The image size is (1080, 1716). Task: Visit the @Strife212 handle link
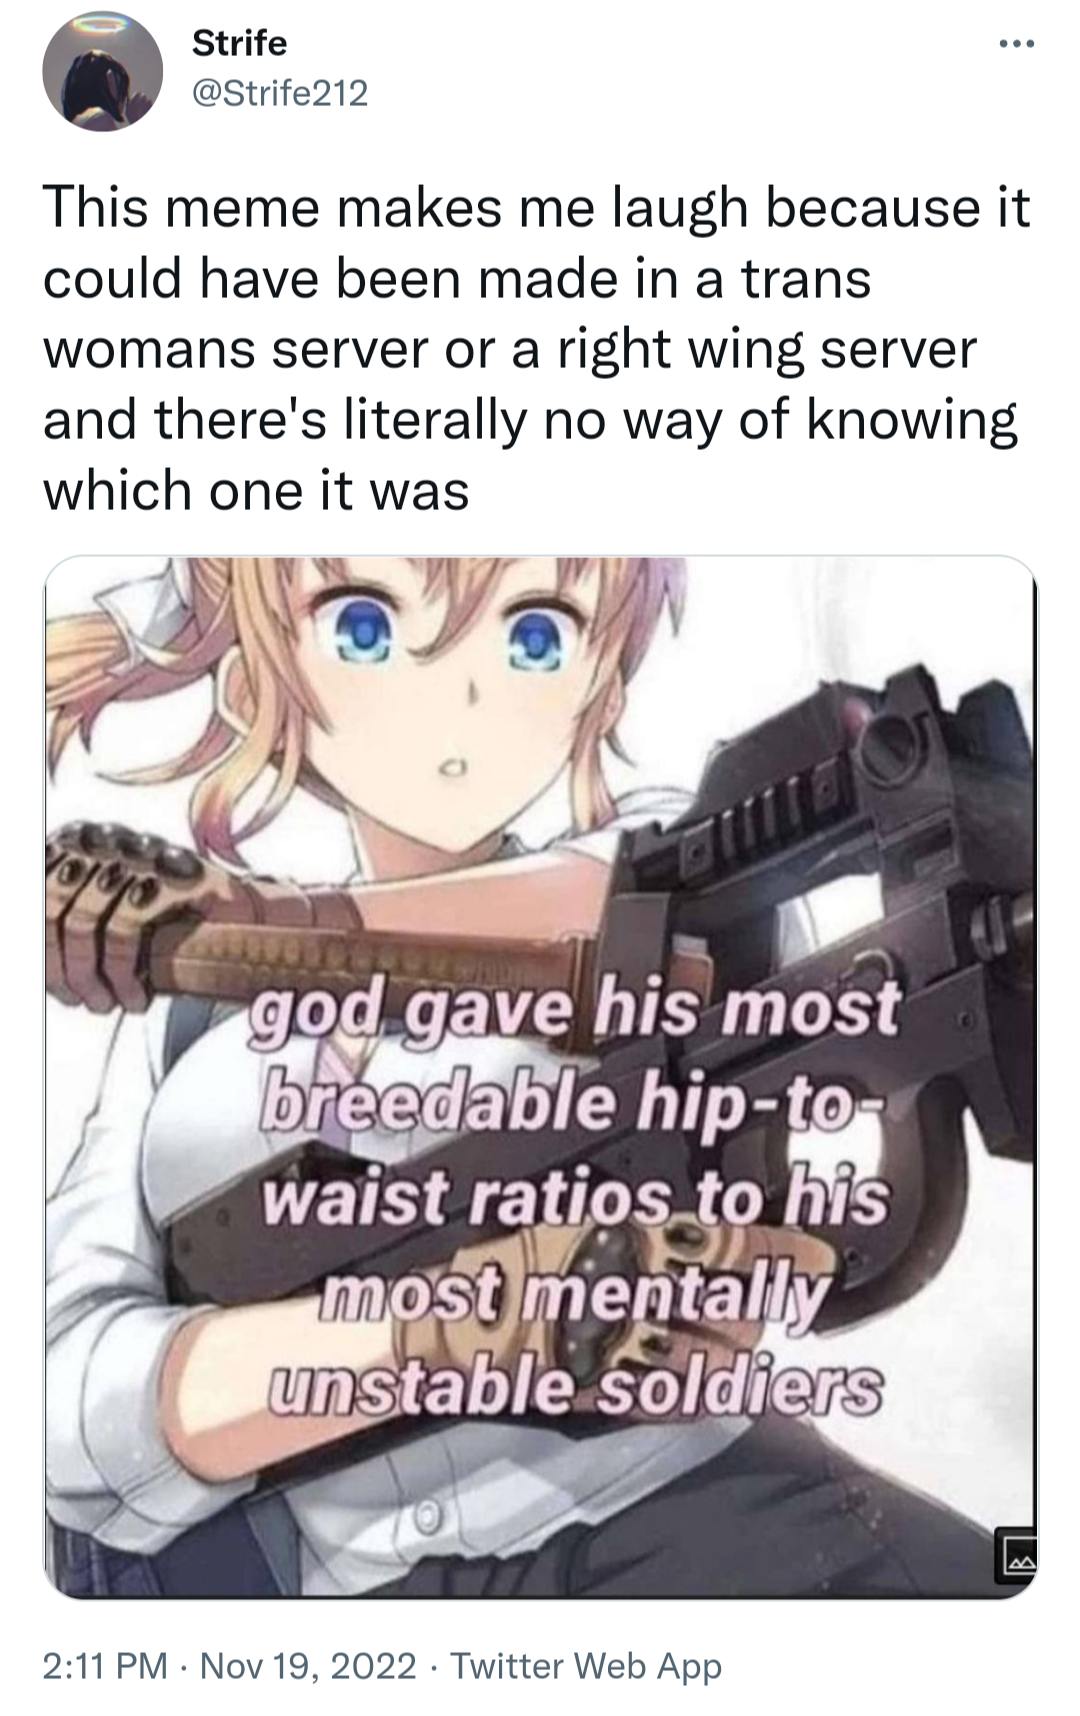coord(279,93)
